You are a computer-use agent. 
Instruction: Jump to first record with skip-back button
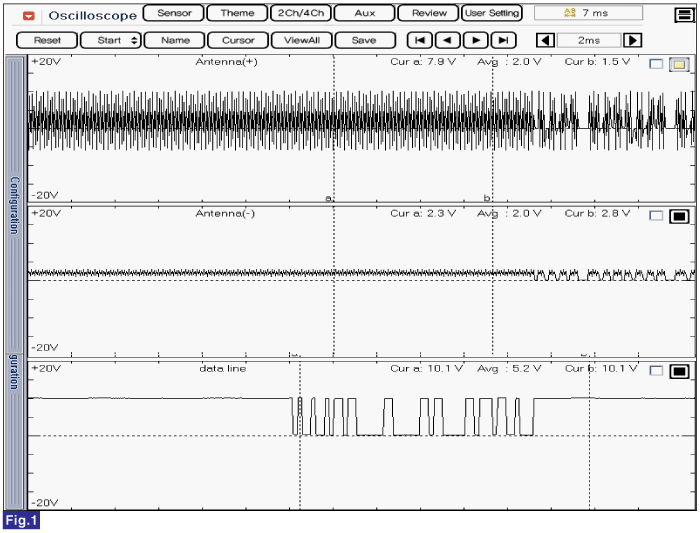pos(420,40)
